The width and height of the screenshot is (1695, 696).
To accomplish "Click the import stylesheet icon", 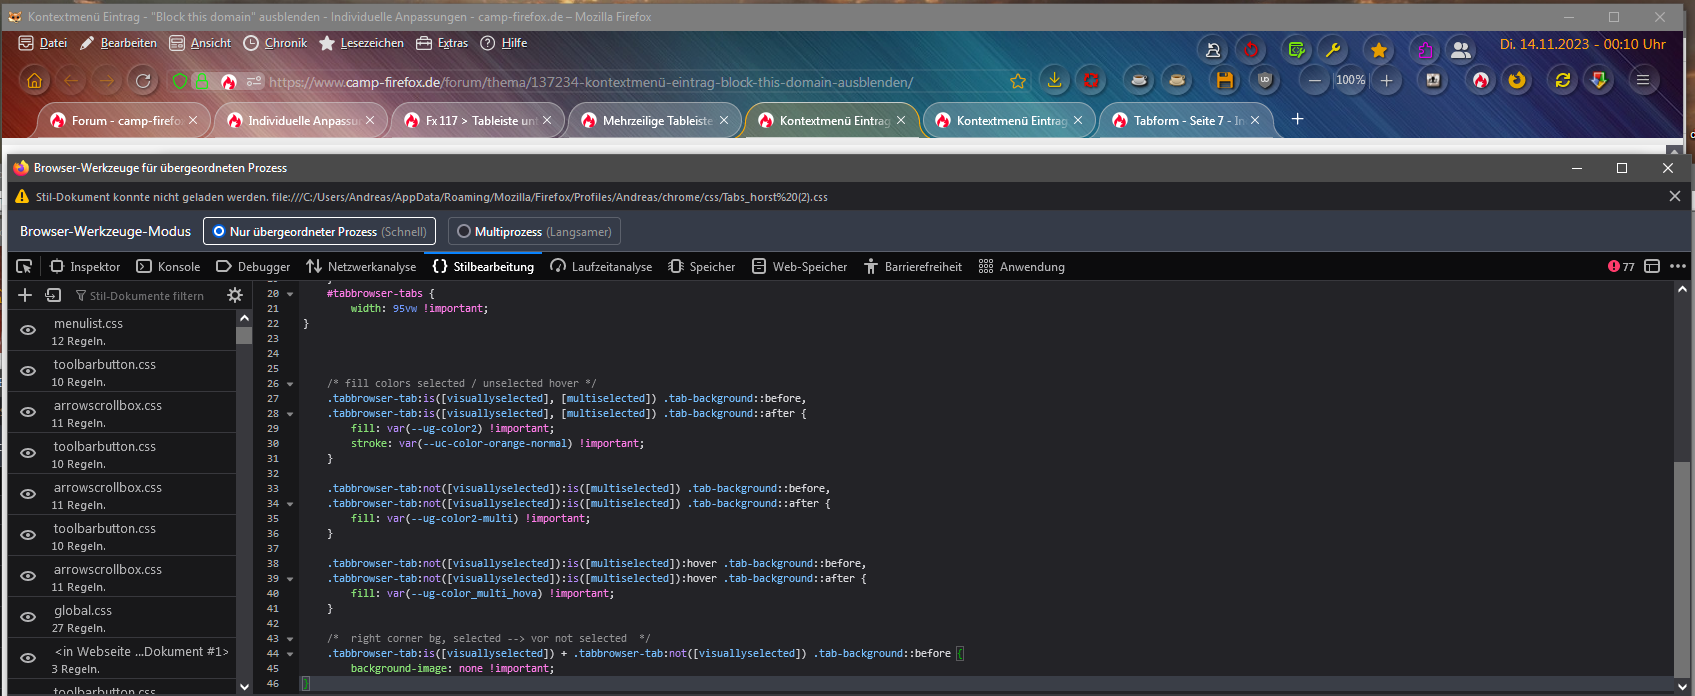I will pyautogui.click(x=53, y=295).
